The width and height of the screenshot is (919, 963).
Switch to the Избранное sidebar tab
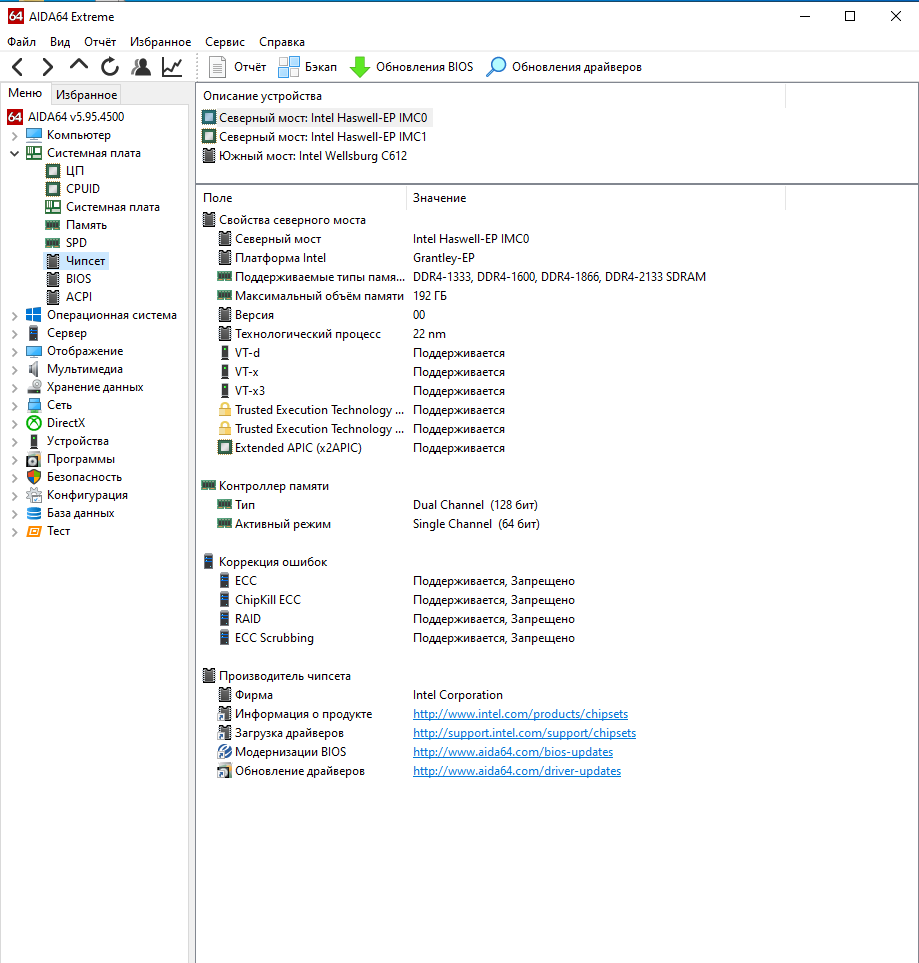86,95
